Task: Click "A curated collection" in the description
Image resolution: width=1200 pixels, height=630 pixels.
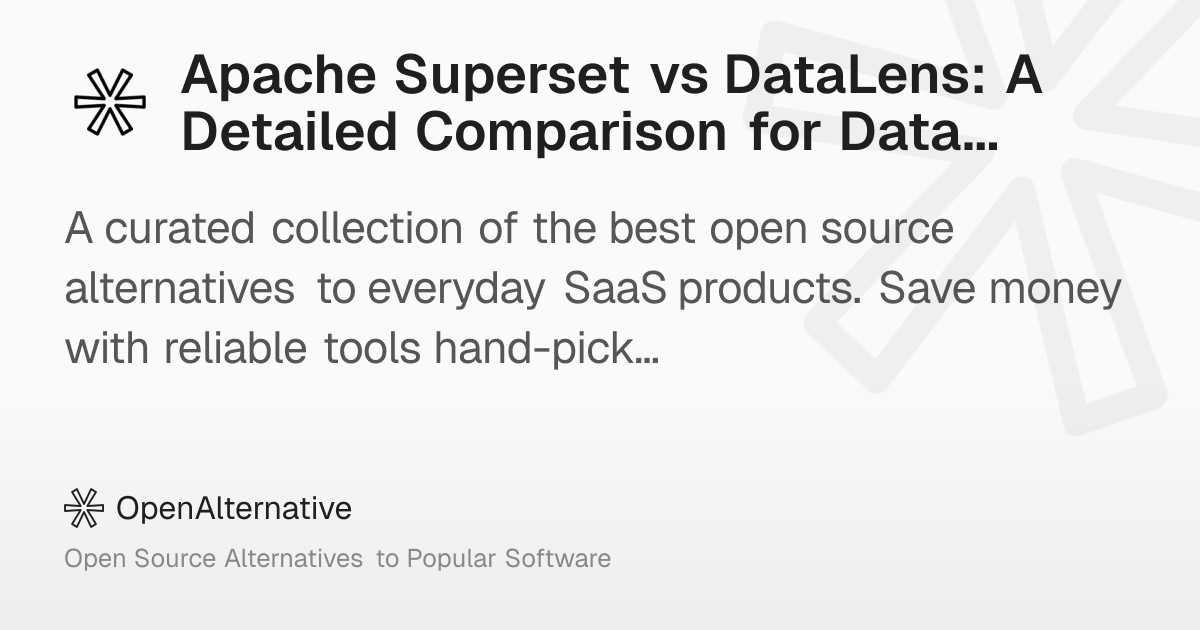Action: point(258,230)
